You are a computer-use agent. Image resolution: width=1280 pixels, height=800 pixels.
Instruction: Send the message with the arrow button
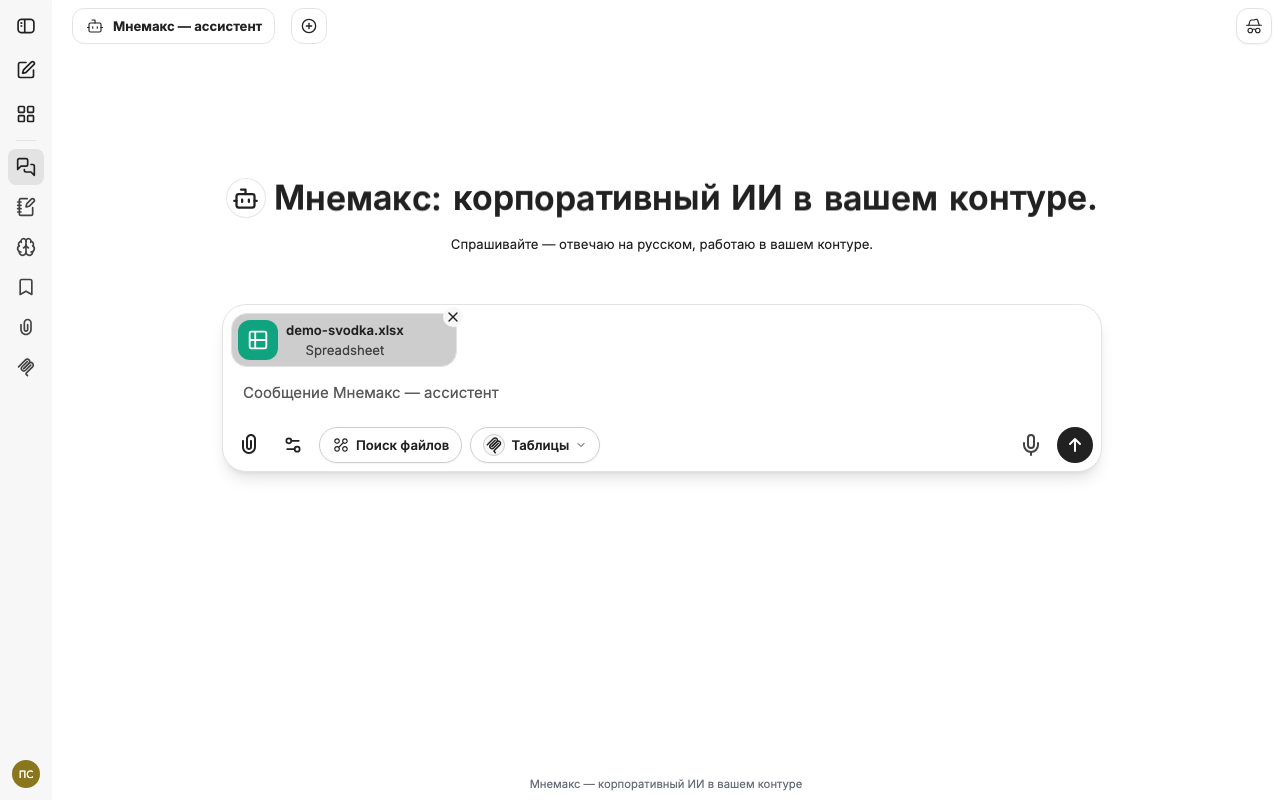tap(1075, 445)
